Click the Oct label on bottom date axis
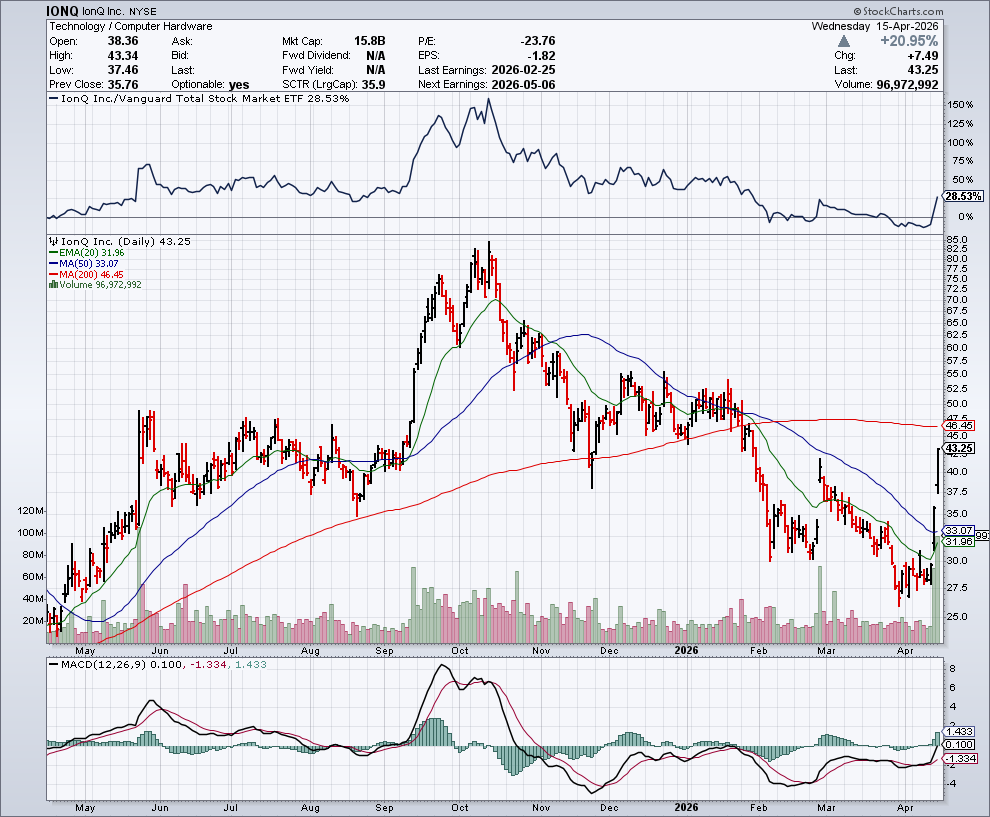Image resolution: width=990 pixels, height=817 pixels. coord(459,806)
